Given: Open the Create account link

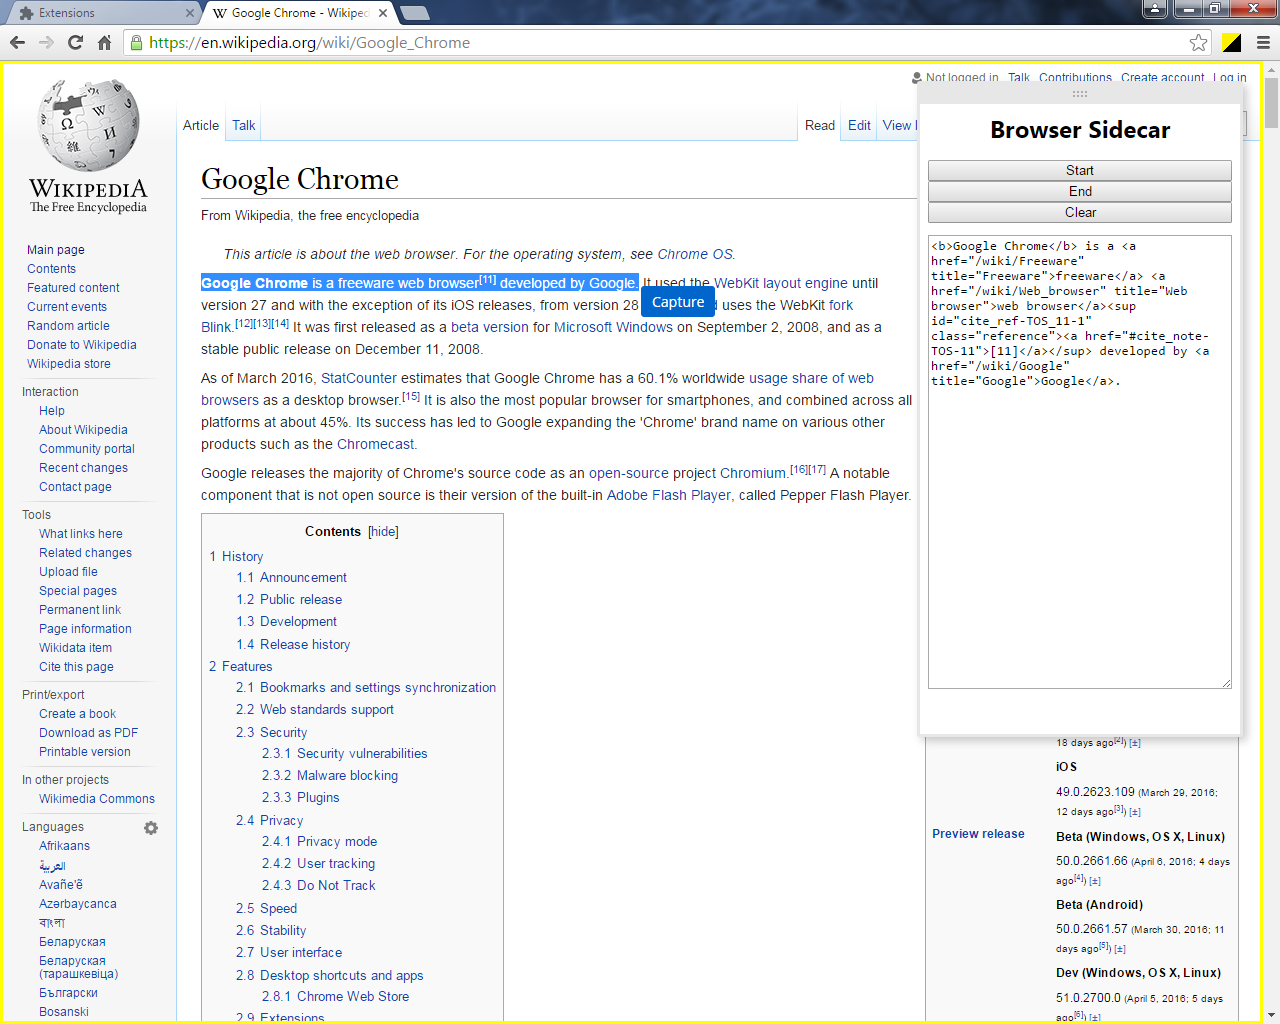Looking at the screenshot, I should click(1162, 77).
